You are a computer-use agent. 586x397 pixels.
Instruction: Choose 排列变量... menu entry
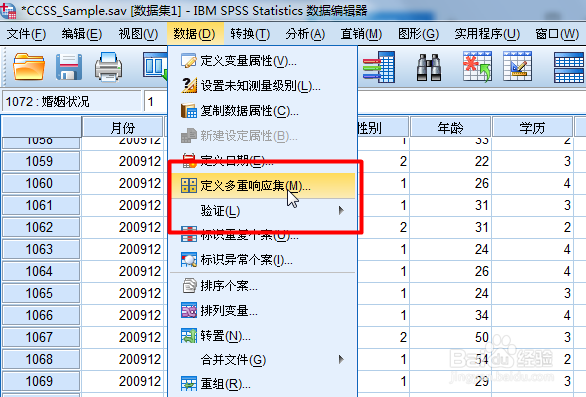coord(263,310)
